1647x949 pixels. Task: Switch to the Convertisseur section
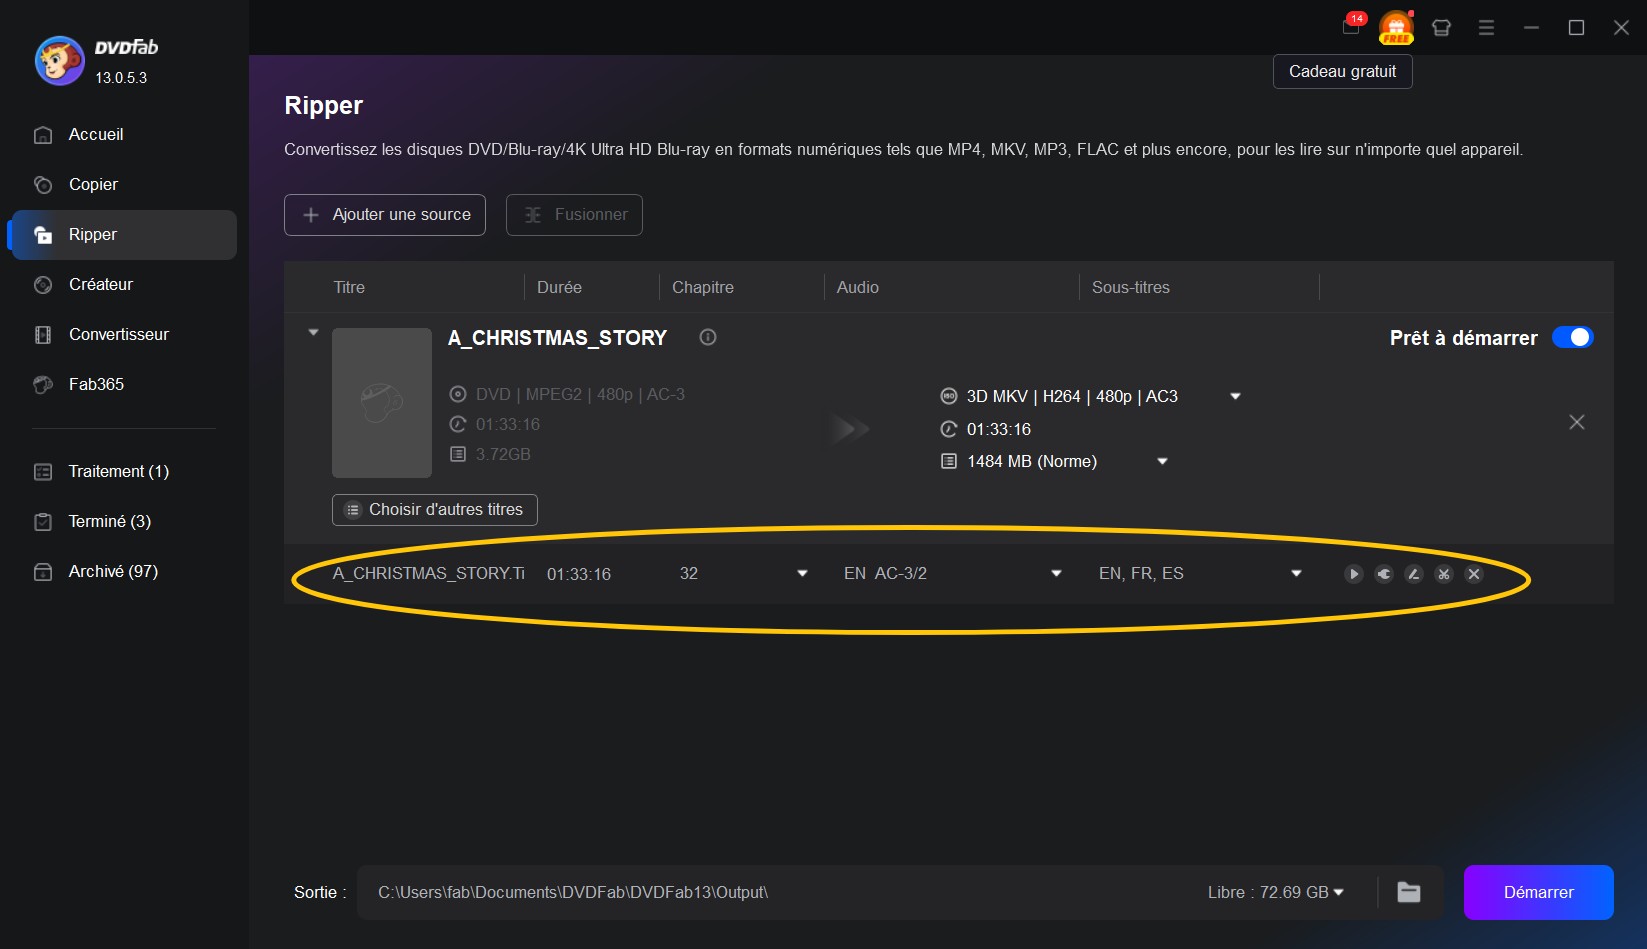(x=118, y=335)
